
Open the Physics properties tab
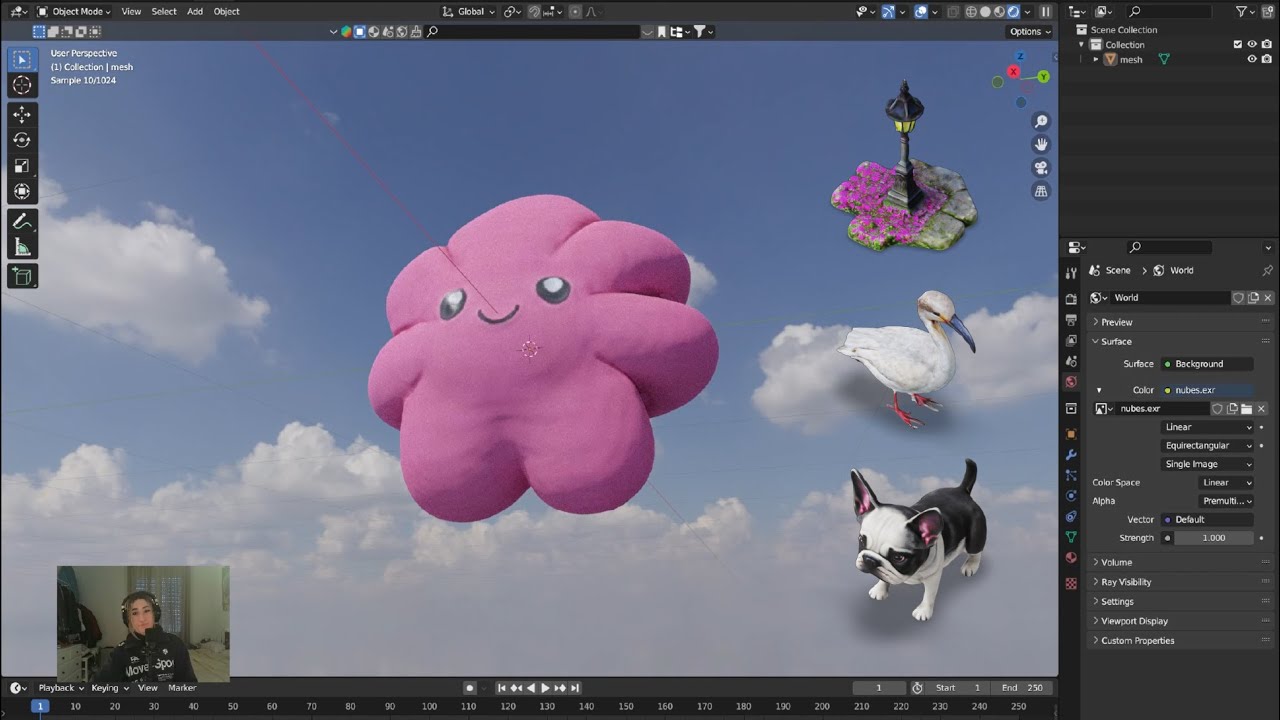[x=1071, y=496]
